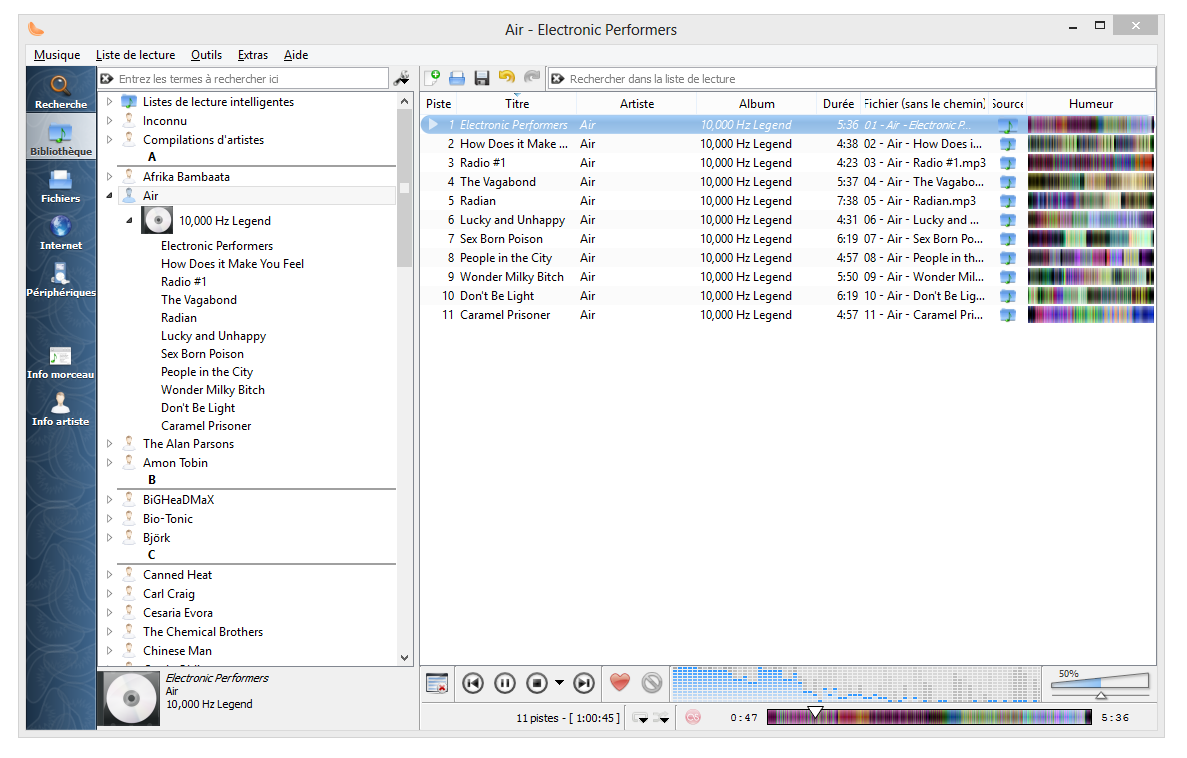Open the Fichiers sidebar tab
The height and width of the screenshot is (758, 1187).
[61, 184]
